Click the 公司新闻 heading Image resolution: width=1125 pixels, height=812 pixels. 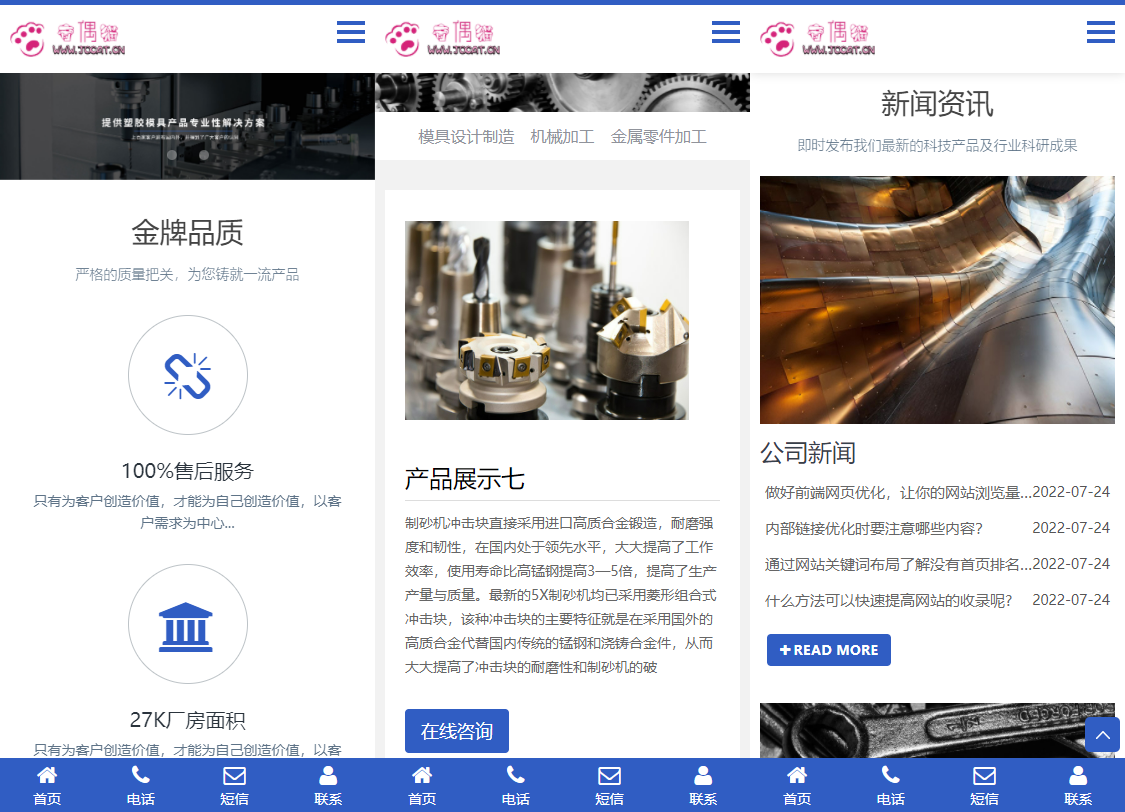(x=808, y=453)
